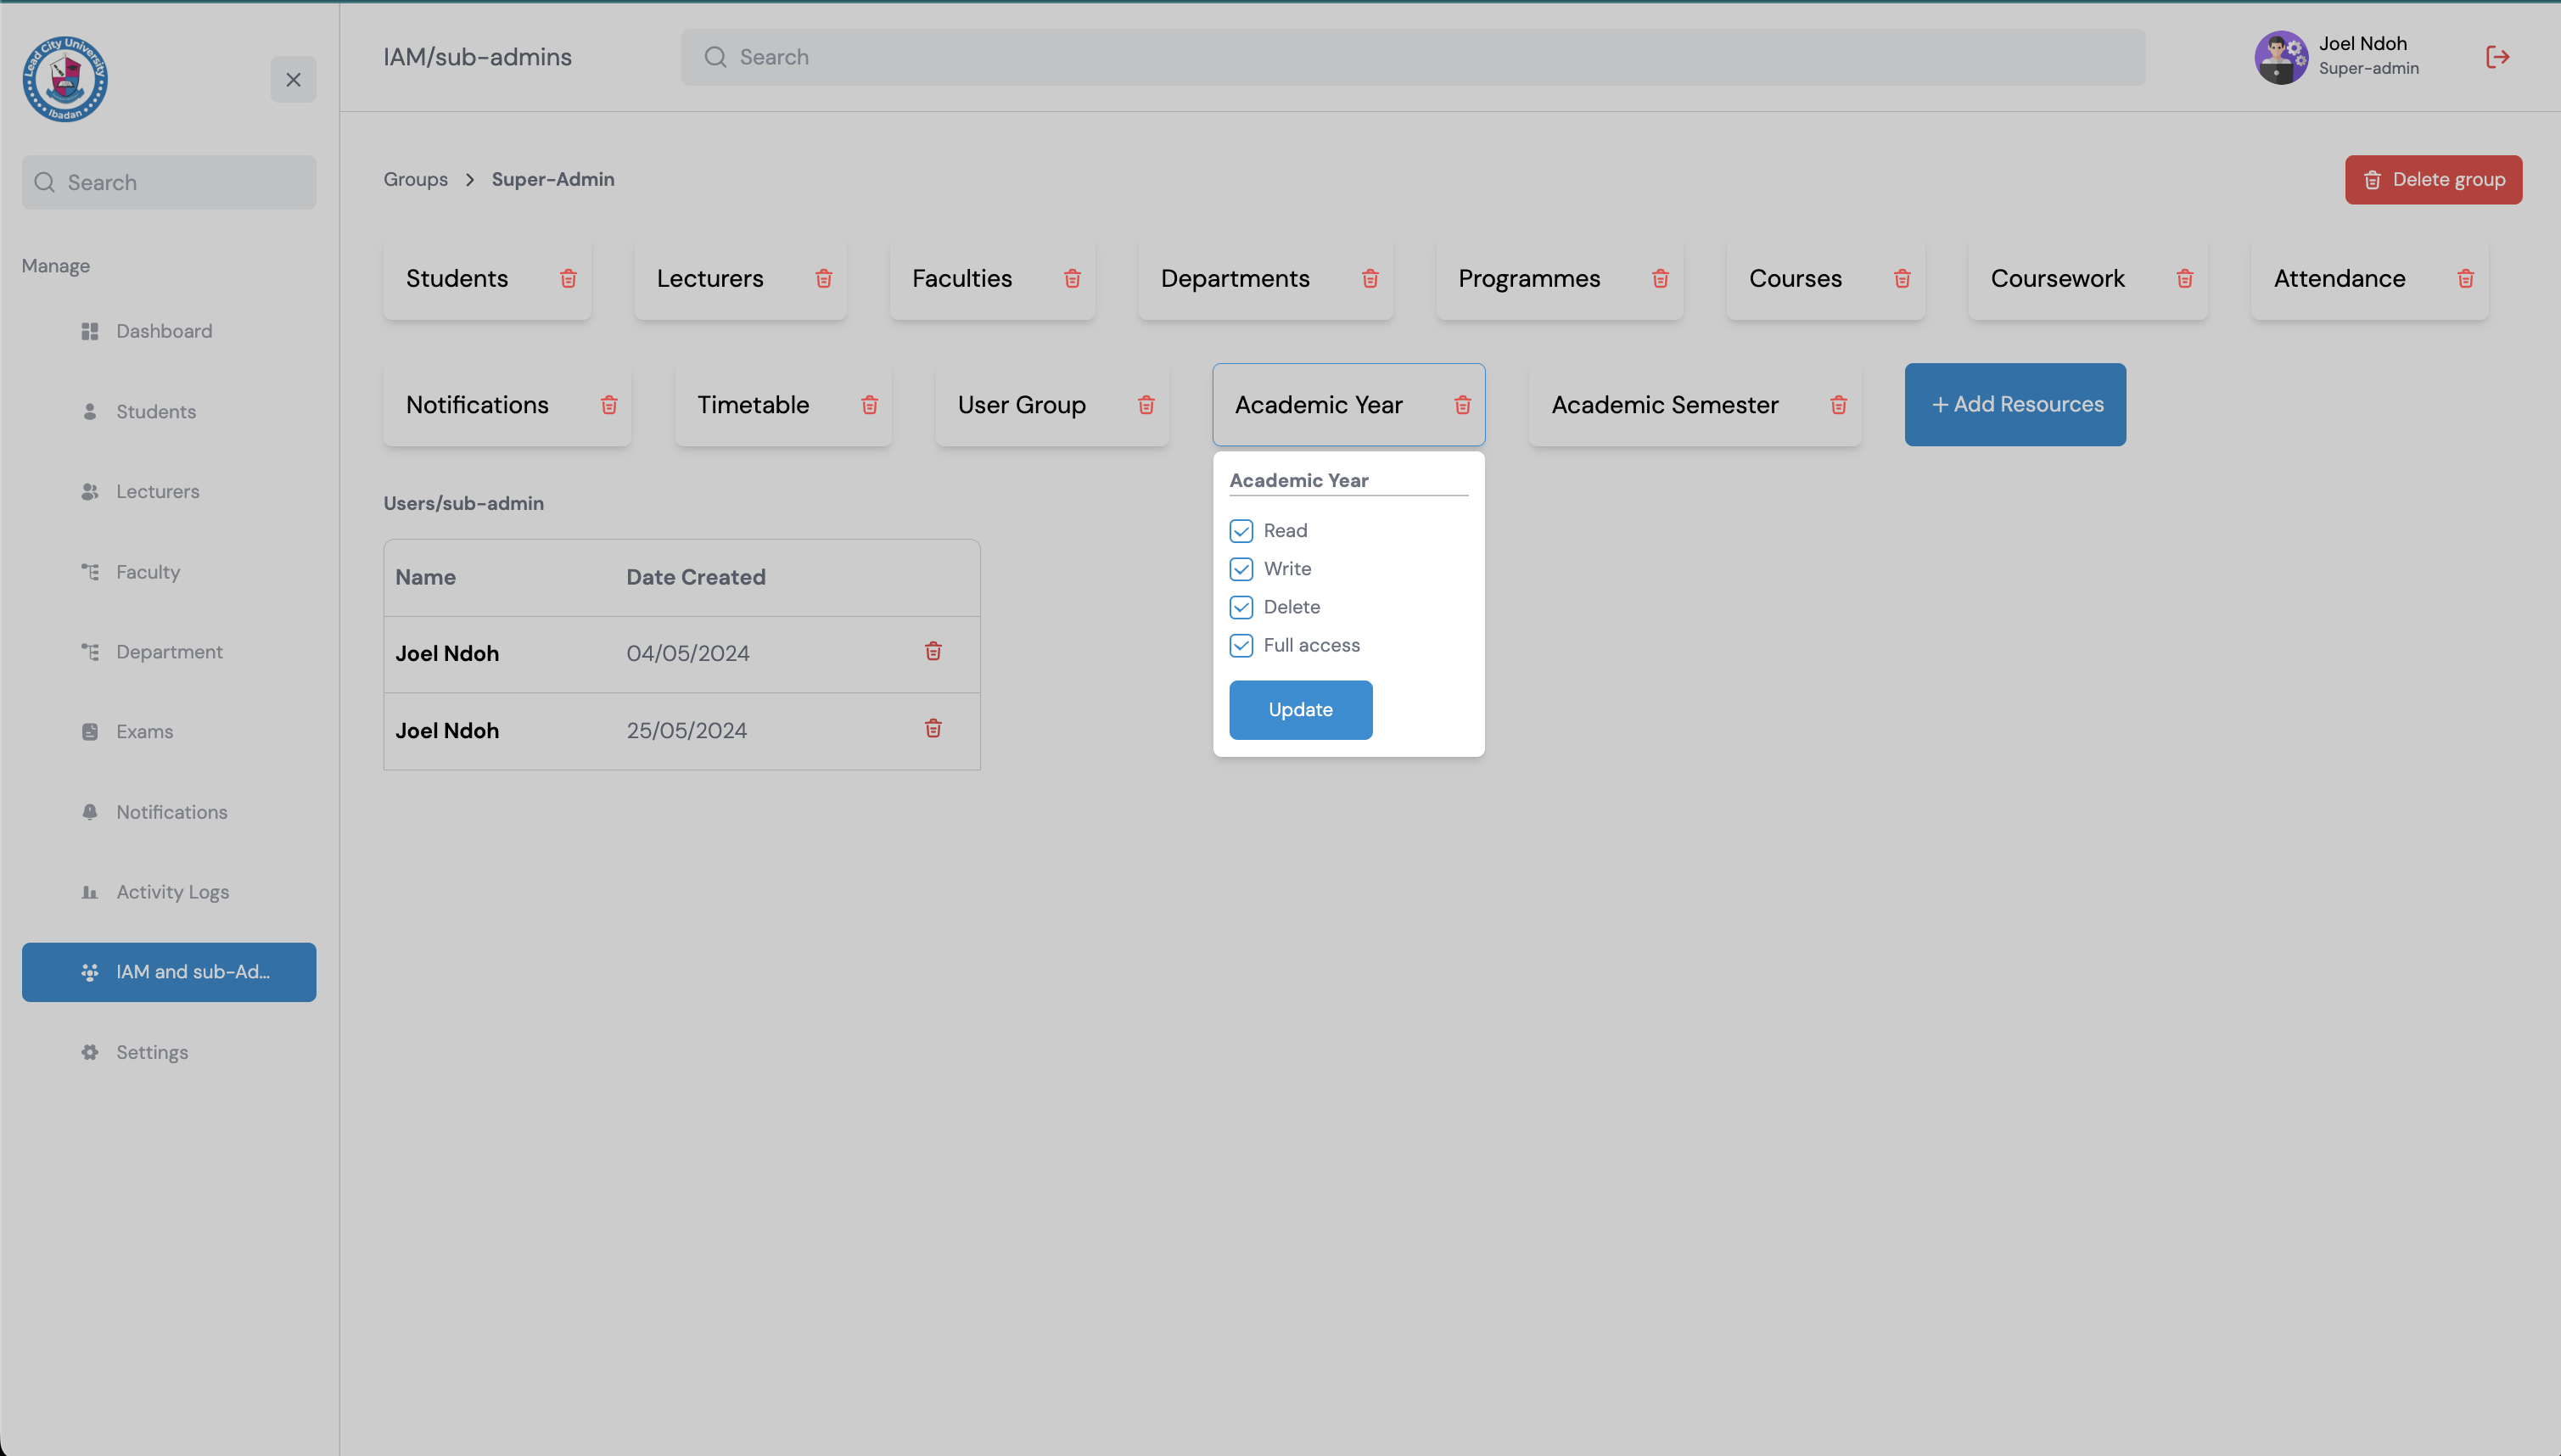
Task: Click the Update button in permissions popup
Action: tap(1300, 710)
